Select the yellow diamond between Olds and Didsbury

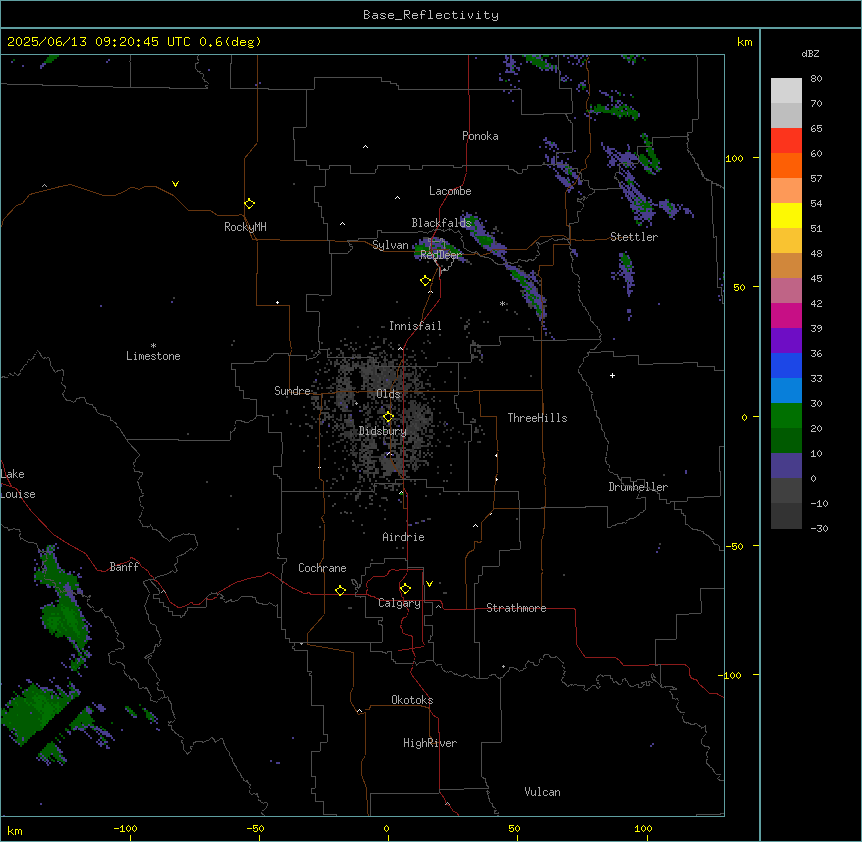[388, 417]
